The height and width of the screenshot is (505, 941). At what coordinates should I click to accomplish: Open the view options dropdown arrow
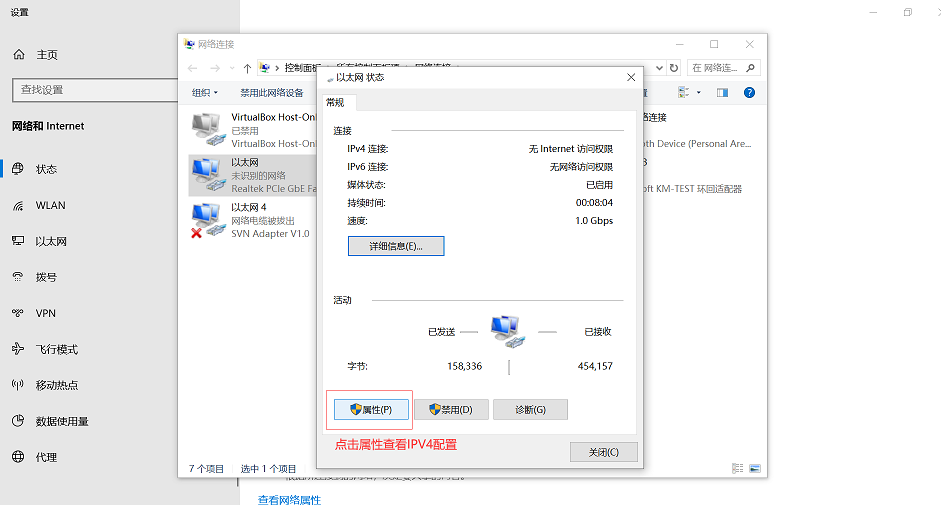(698, 93)
